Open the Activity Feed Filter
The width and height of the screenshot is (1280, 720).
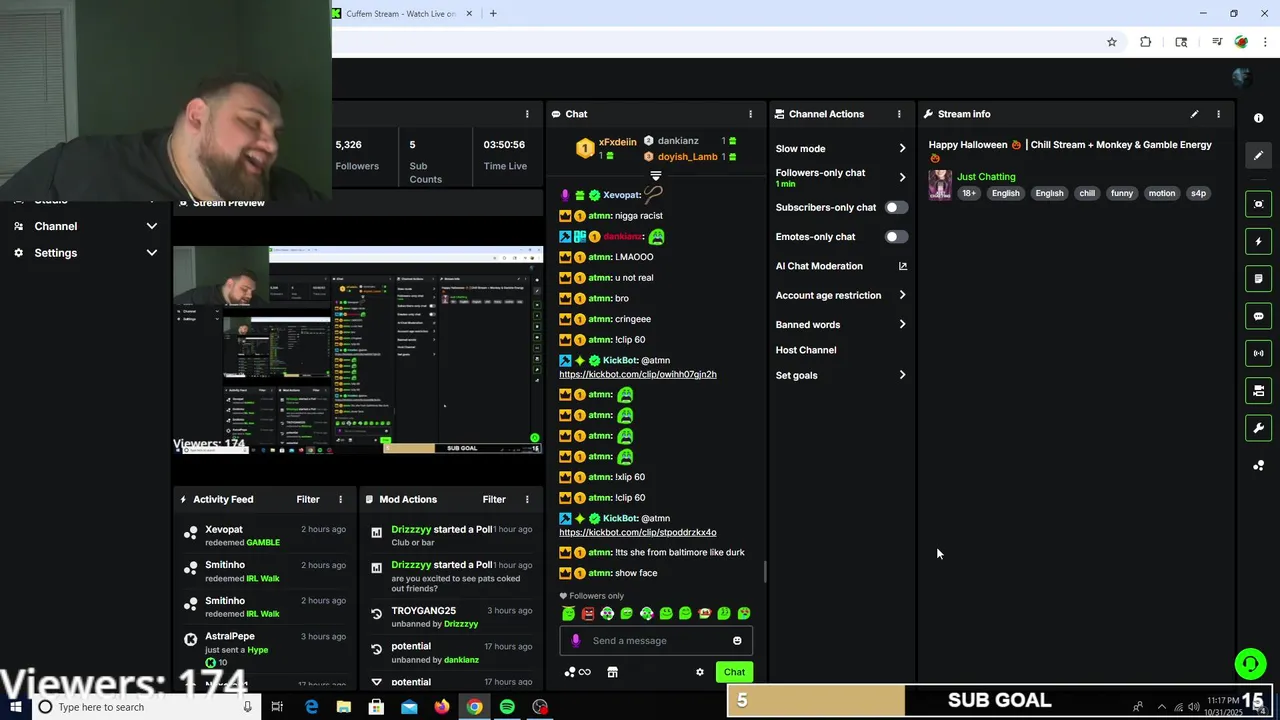pyautogui.click(x=308, y=499)
